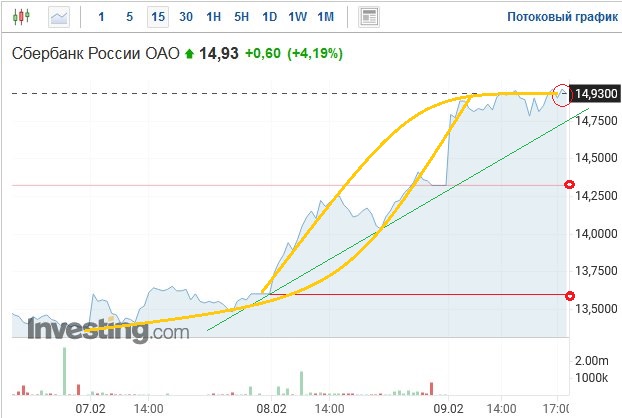Click the 1000k volume axis label
The image size is (622, 418).
[x=591, y=377]
